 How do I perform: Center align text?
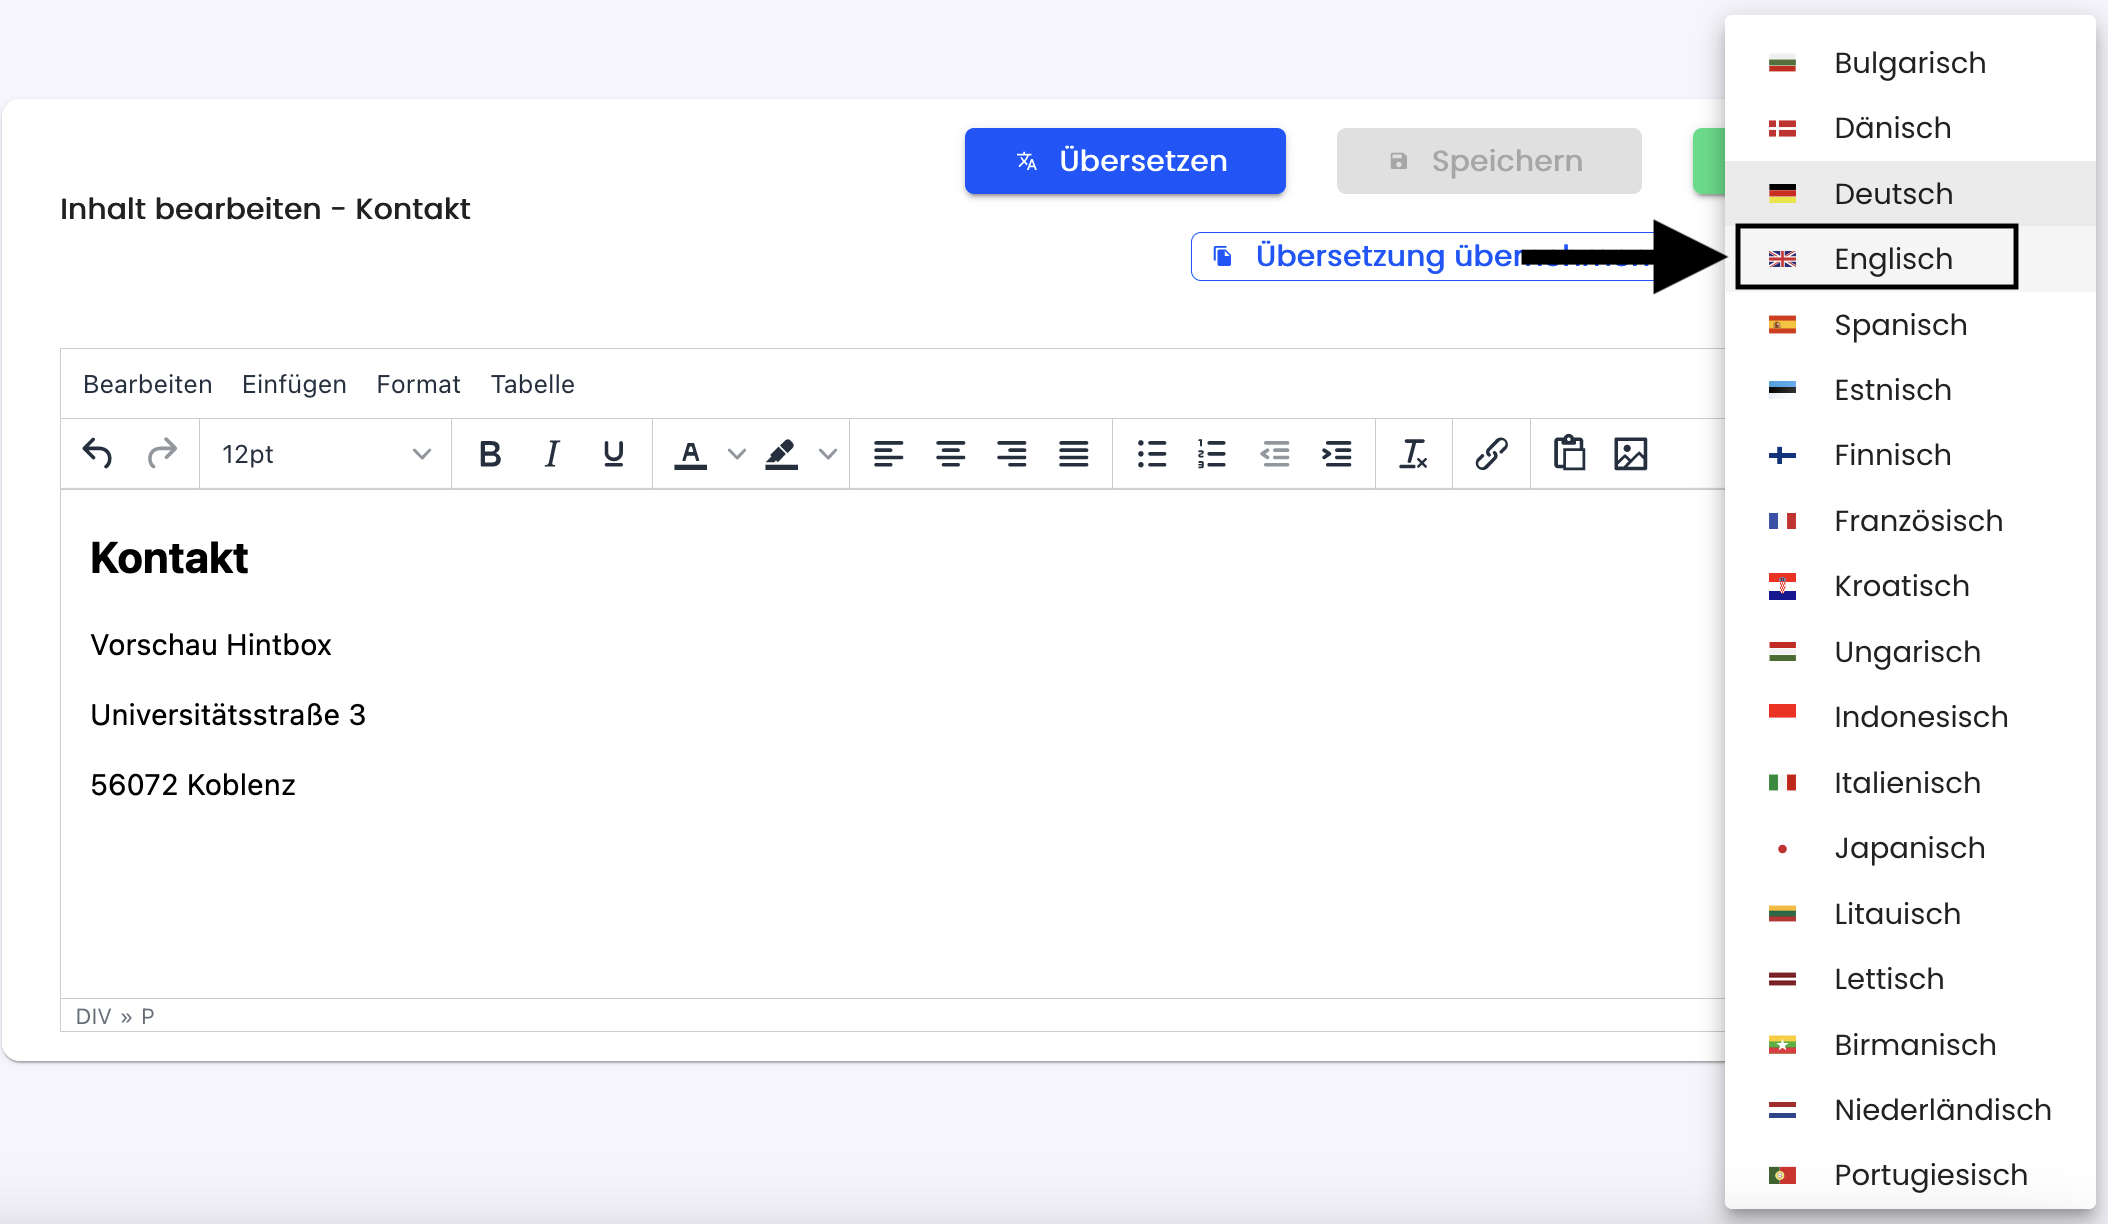click(950, 454)
